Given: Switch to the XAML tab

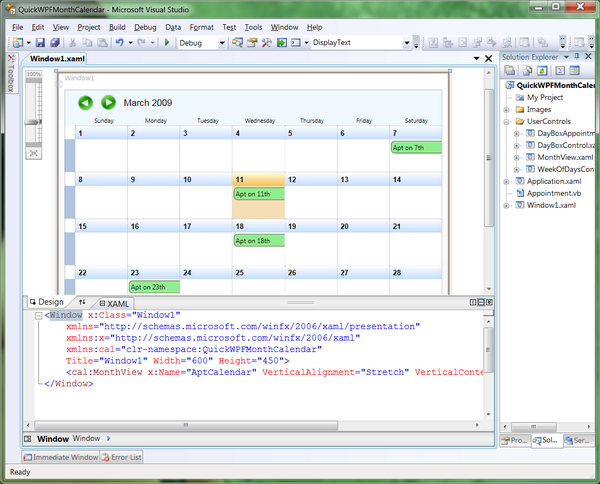Looking at the screenshot, I should pyautogui.click(x=114, y=304).
